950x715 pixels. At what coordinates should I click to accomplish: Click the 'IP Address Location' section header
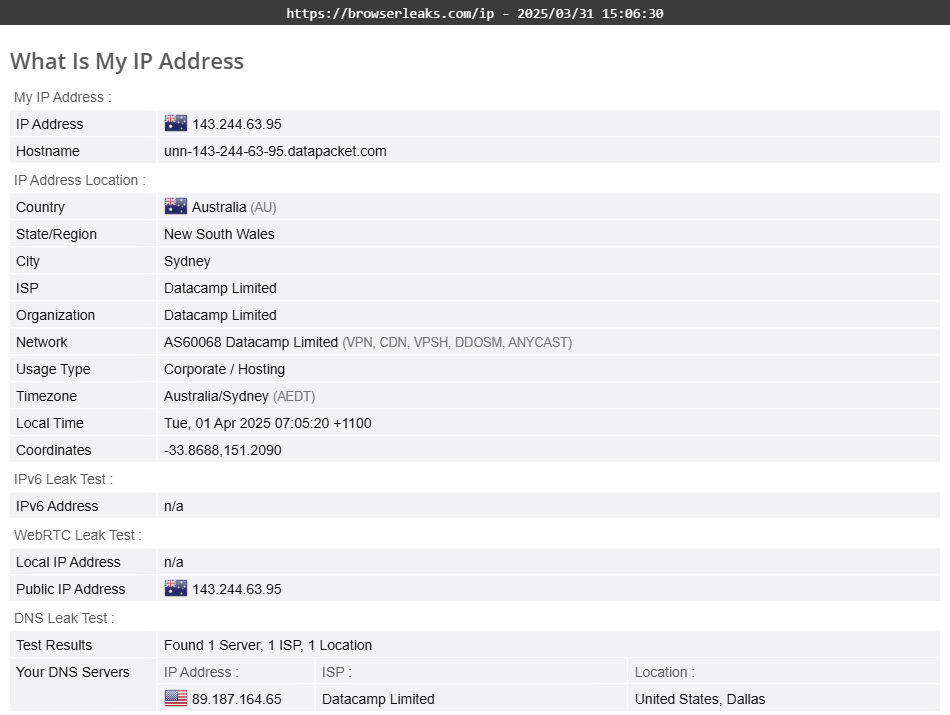coord(79,180)
